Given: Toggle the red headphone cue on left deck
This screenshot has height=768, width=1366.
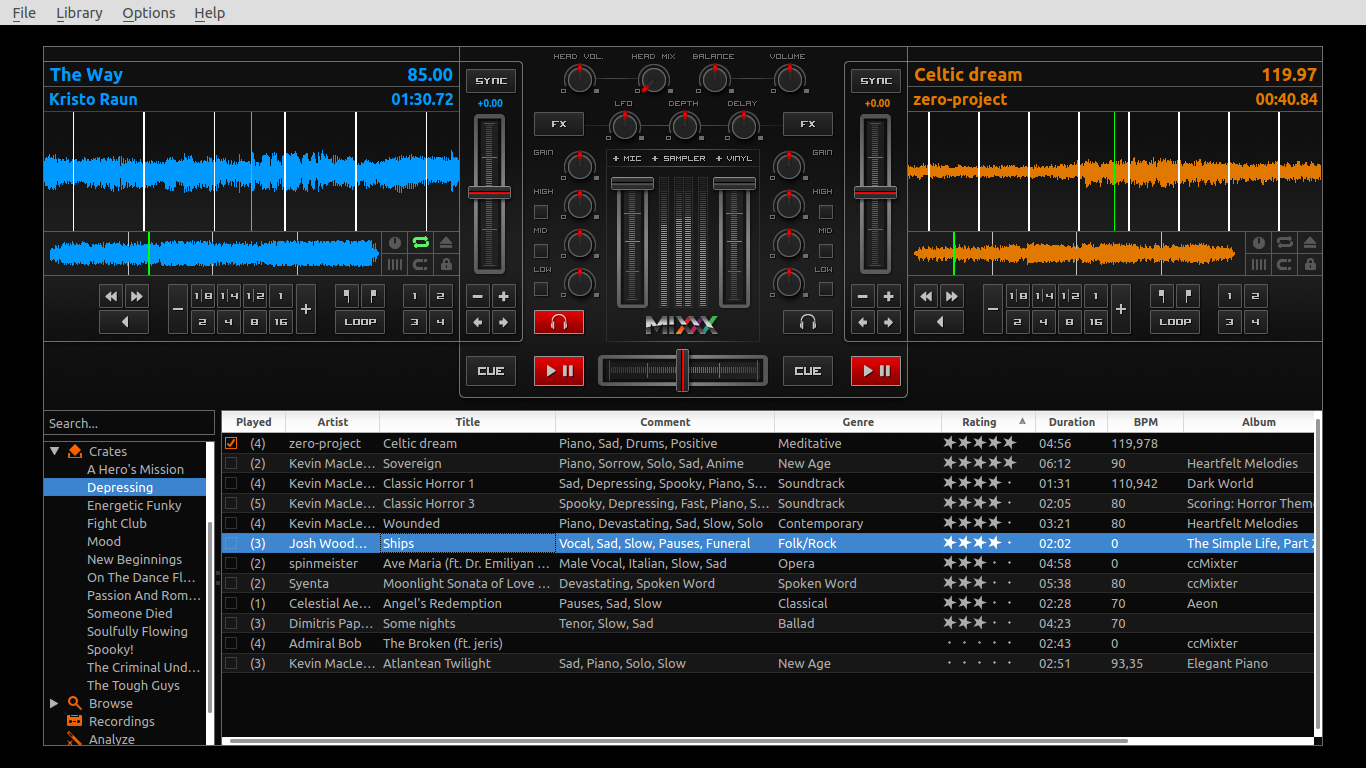Looking at the screenshot, I should 559,322.
